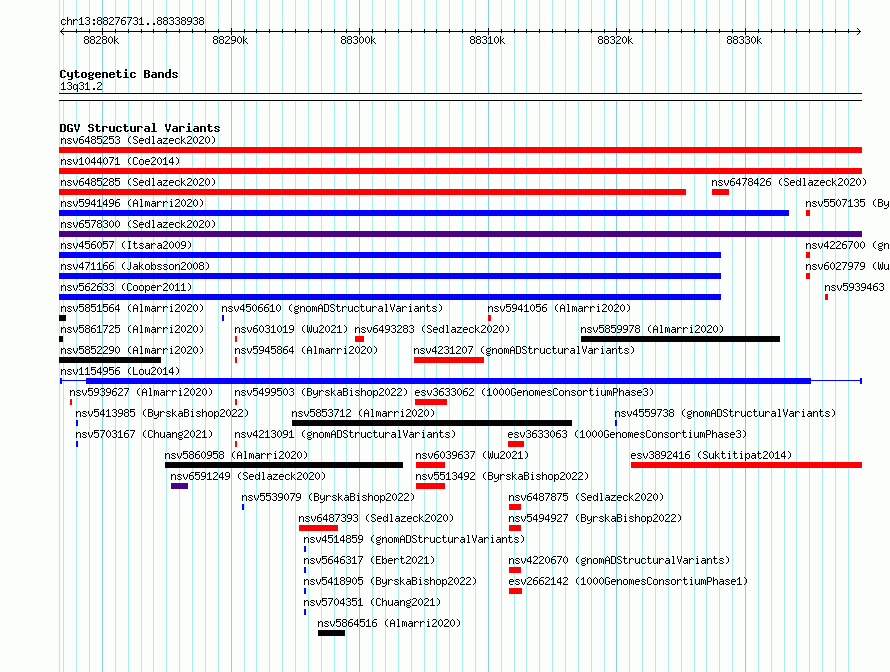The width and height of the screenshot is (890, 672).
Task: Open nsv5418905 (ByrskaBishop2022) label
Action: click(390, 581)
